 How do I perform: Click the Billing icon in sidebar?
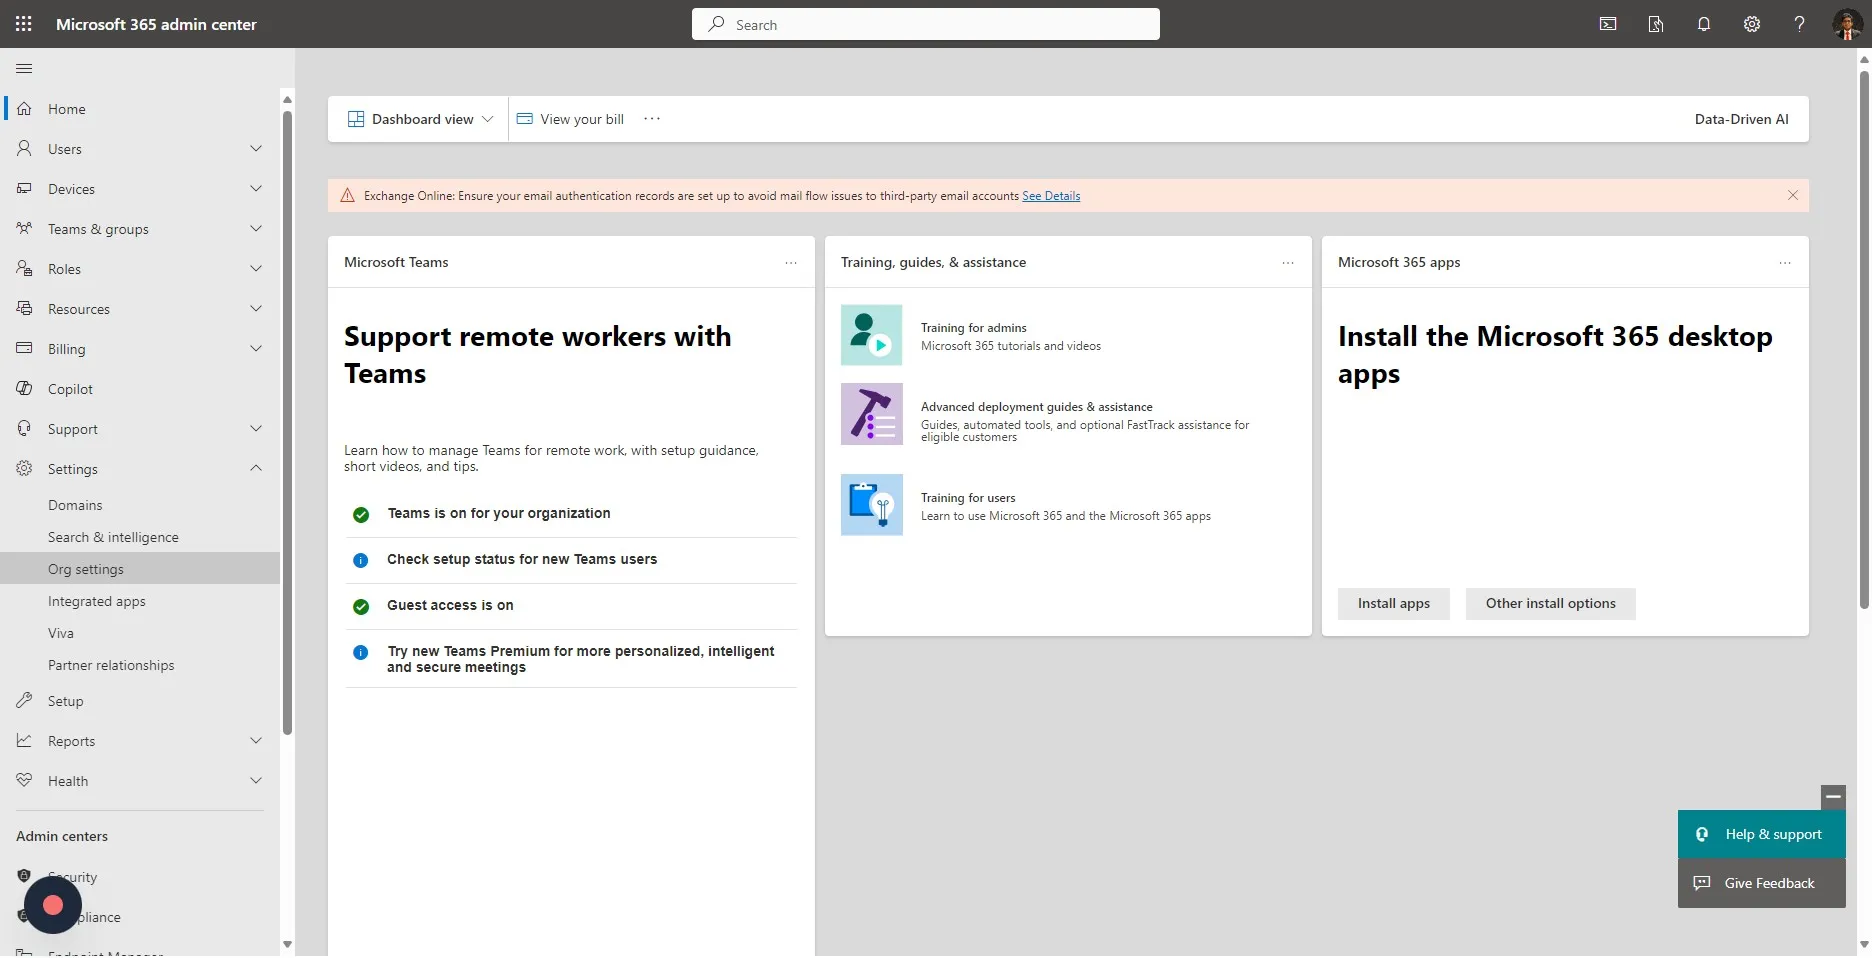coord(24,348)
